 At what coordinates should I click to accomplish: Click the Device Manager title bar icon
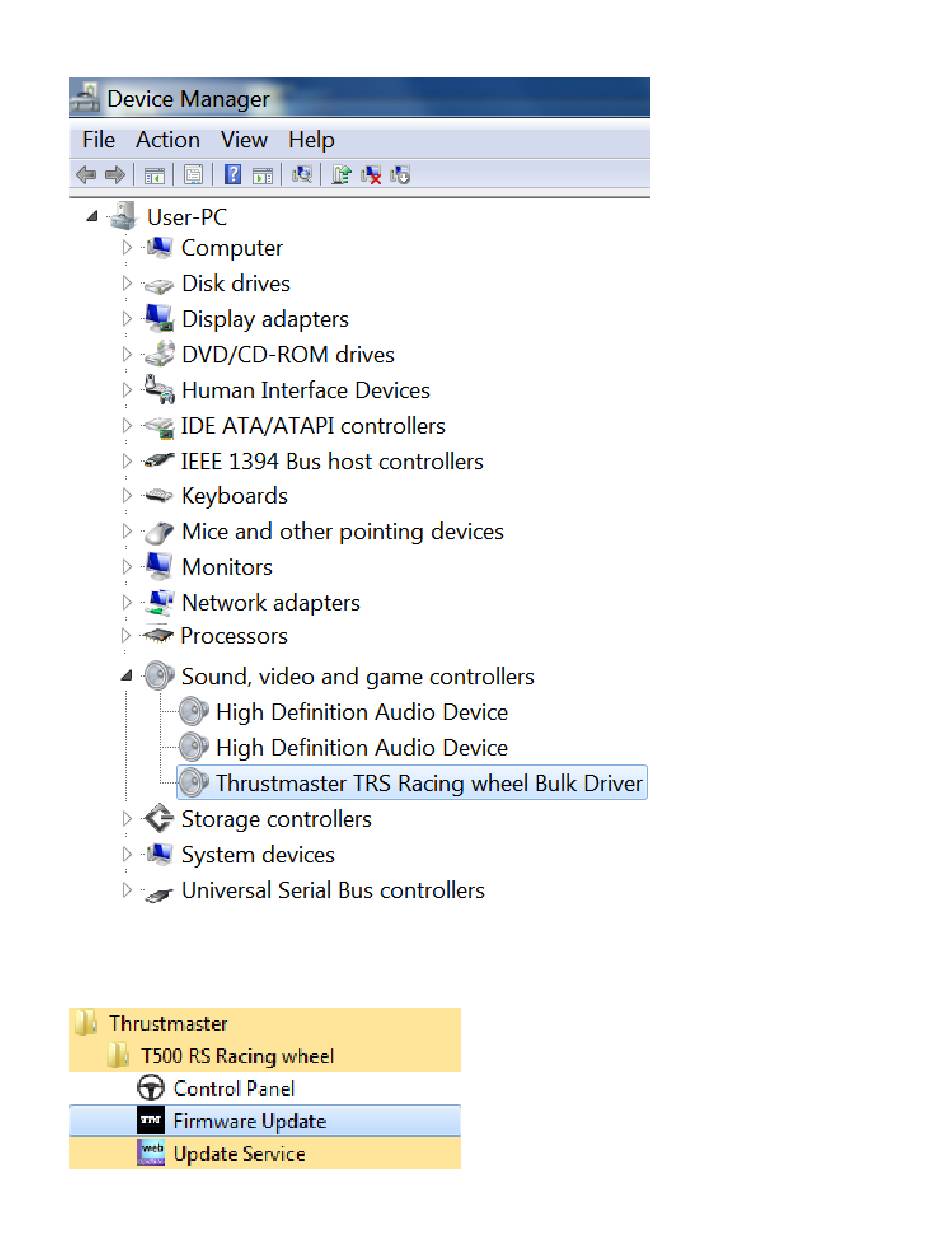(x=85, y=98)
